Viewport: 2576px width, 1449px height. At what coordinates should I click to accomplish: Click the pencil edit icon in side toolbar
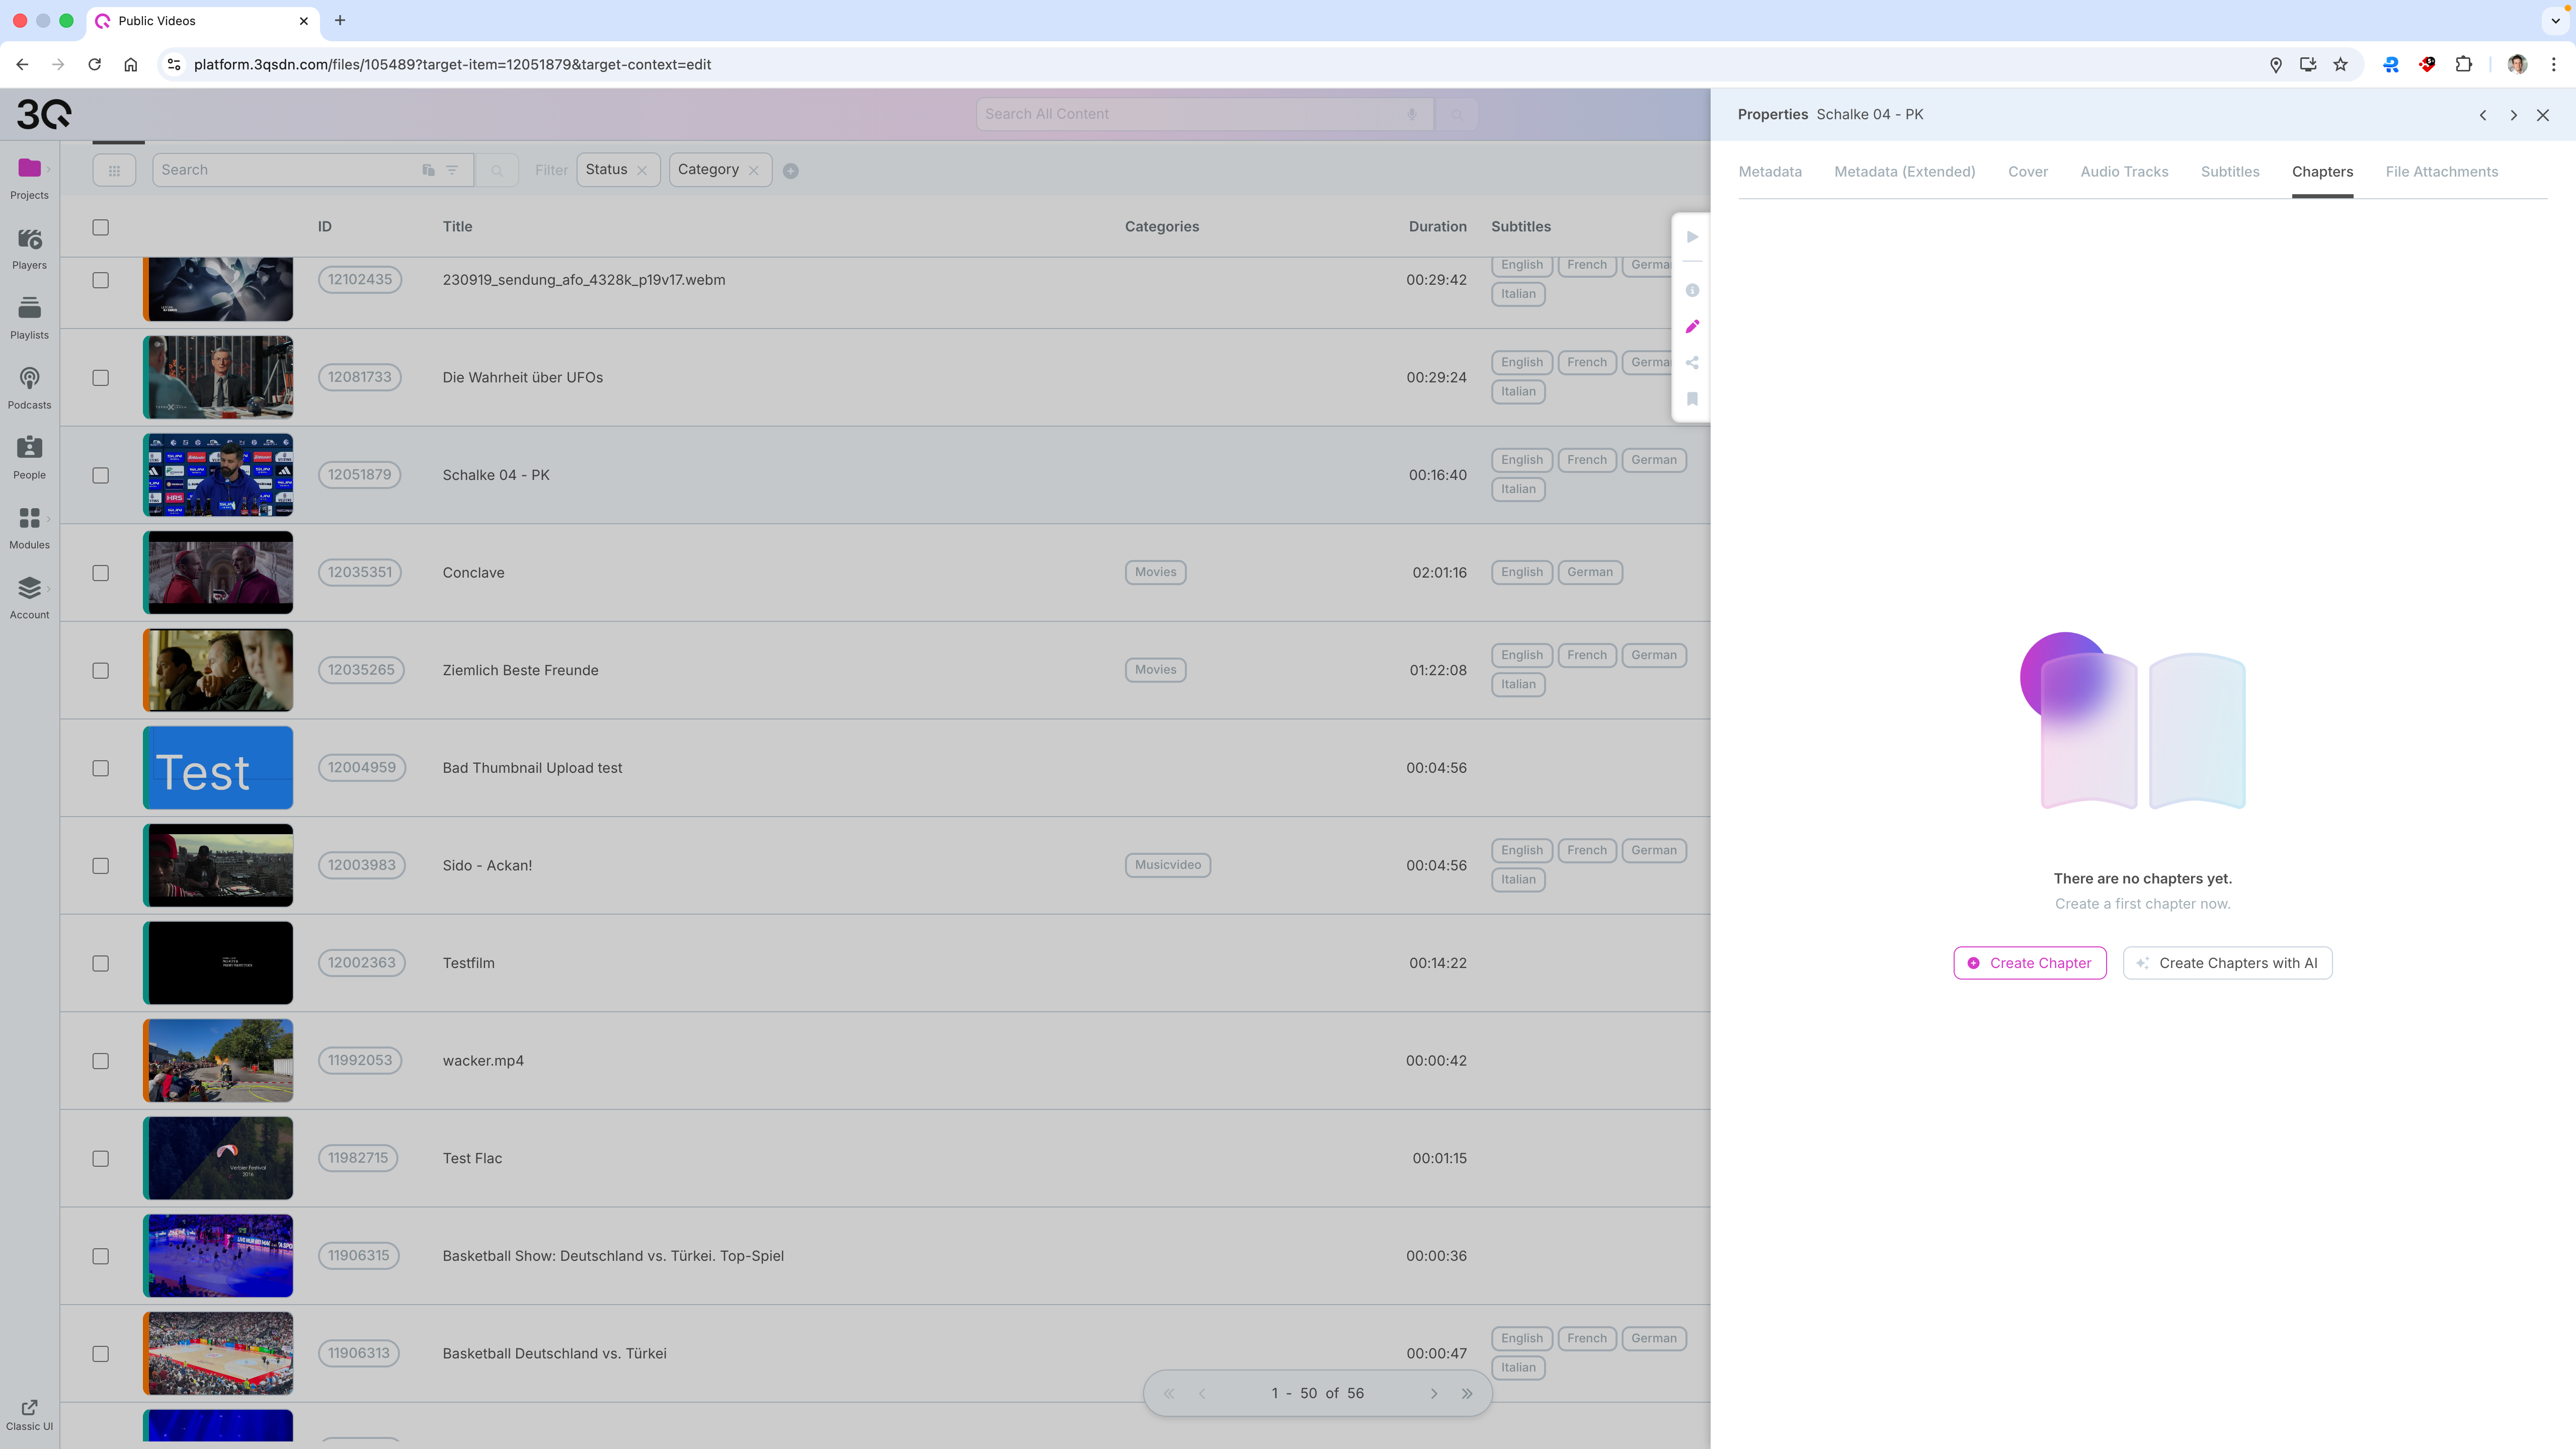pyautogui.click(x=1692, y=327)
